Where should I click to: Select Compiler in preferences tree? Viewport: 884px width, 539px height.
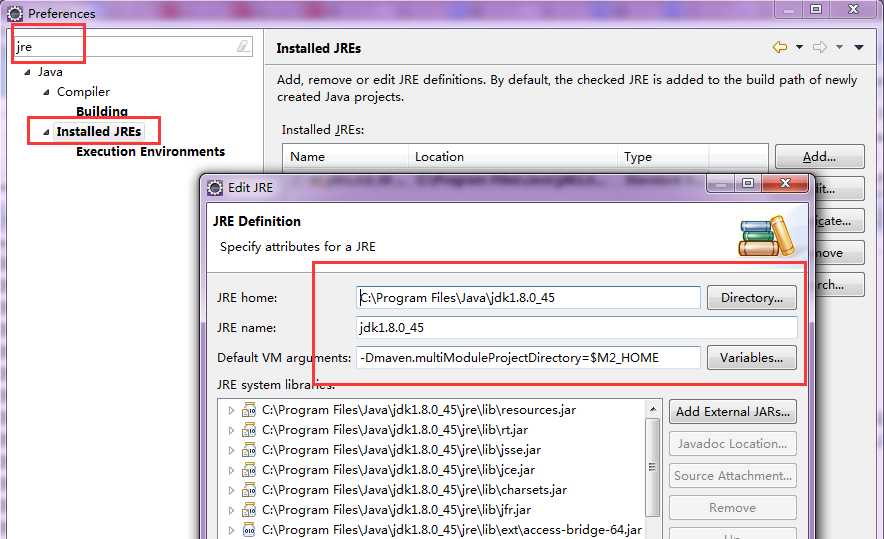coord(83,91)
